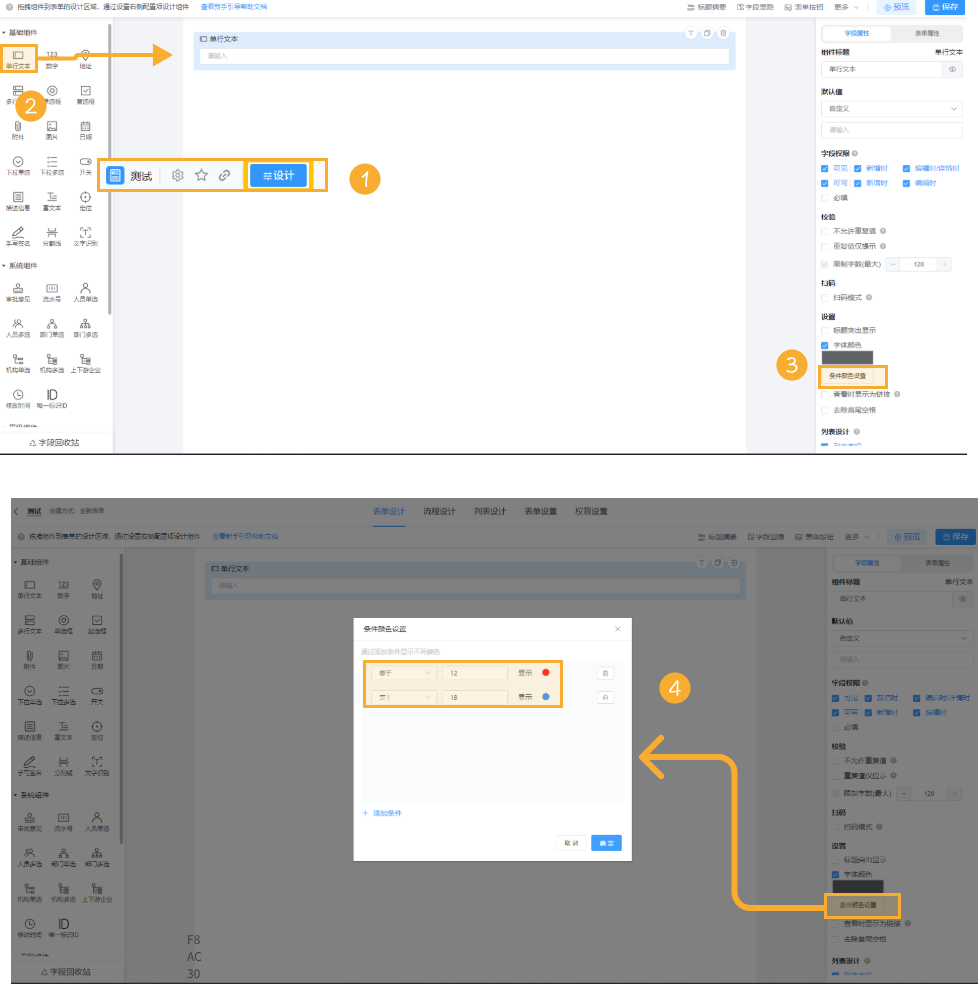The height and width of the screenshot is (984, 978).
Task: Select the 附件 attachment component icon
Action: [18, 127]
